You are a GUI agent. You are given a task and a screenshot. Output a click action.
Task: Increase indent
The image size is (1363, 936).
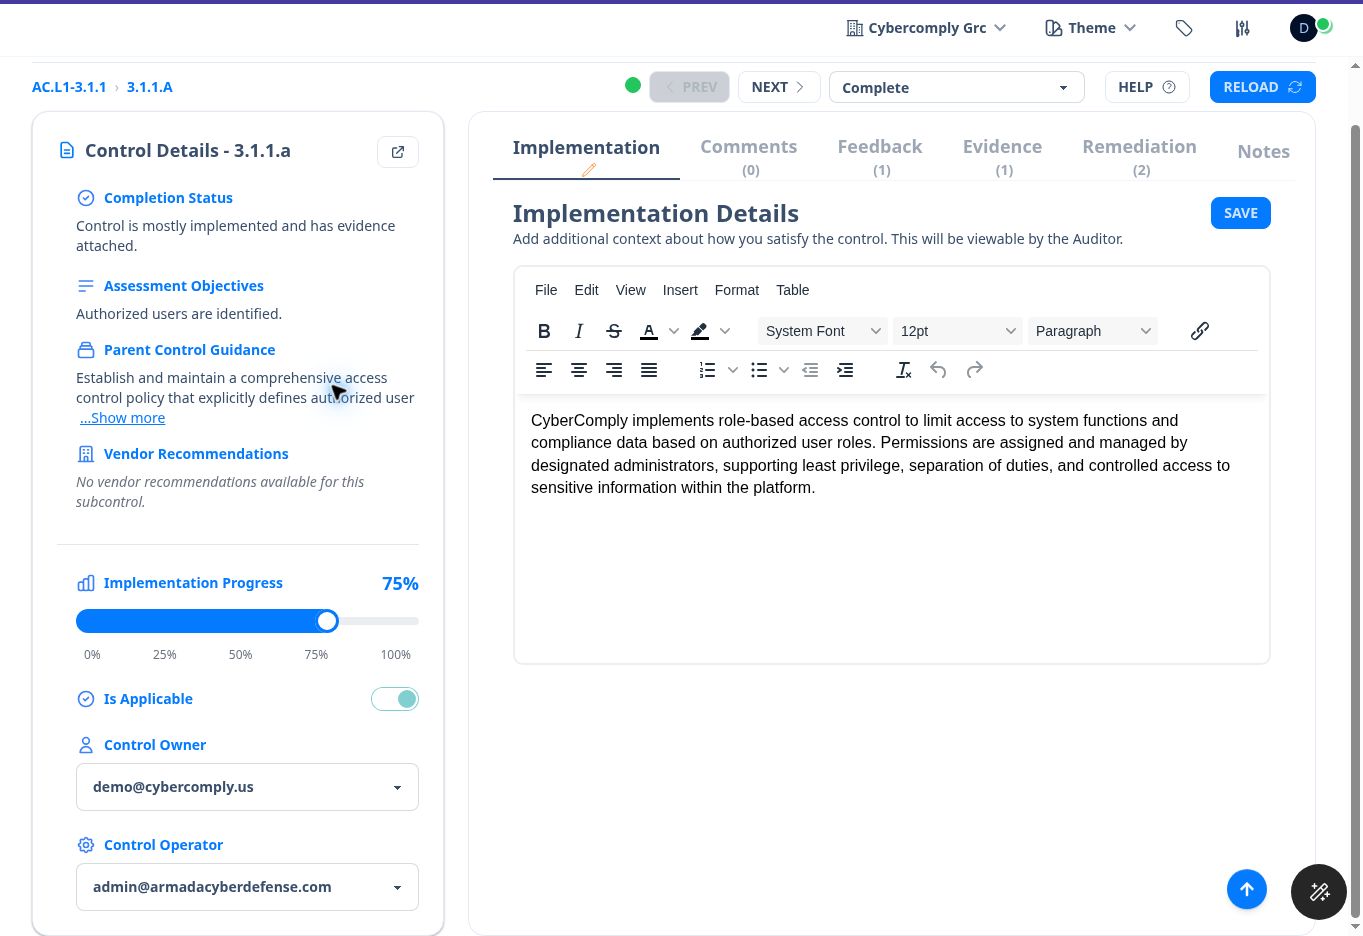(845, 370)
